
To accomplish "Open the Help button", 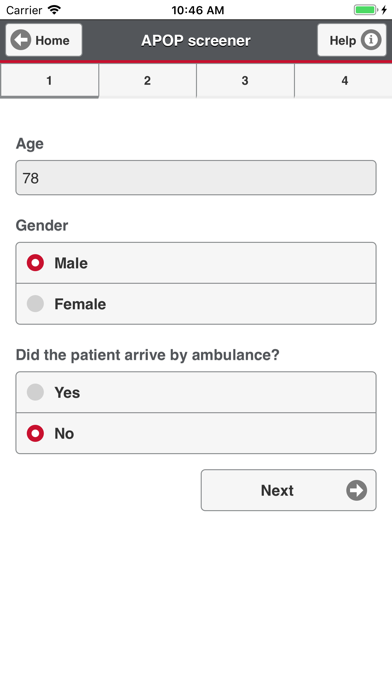I will point(352,40).
